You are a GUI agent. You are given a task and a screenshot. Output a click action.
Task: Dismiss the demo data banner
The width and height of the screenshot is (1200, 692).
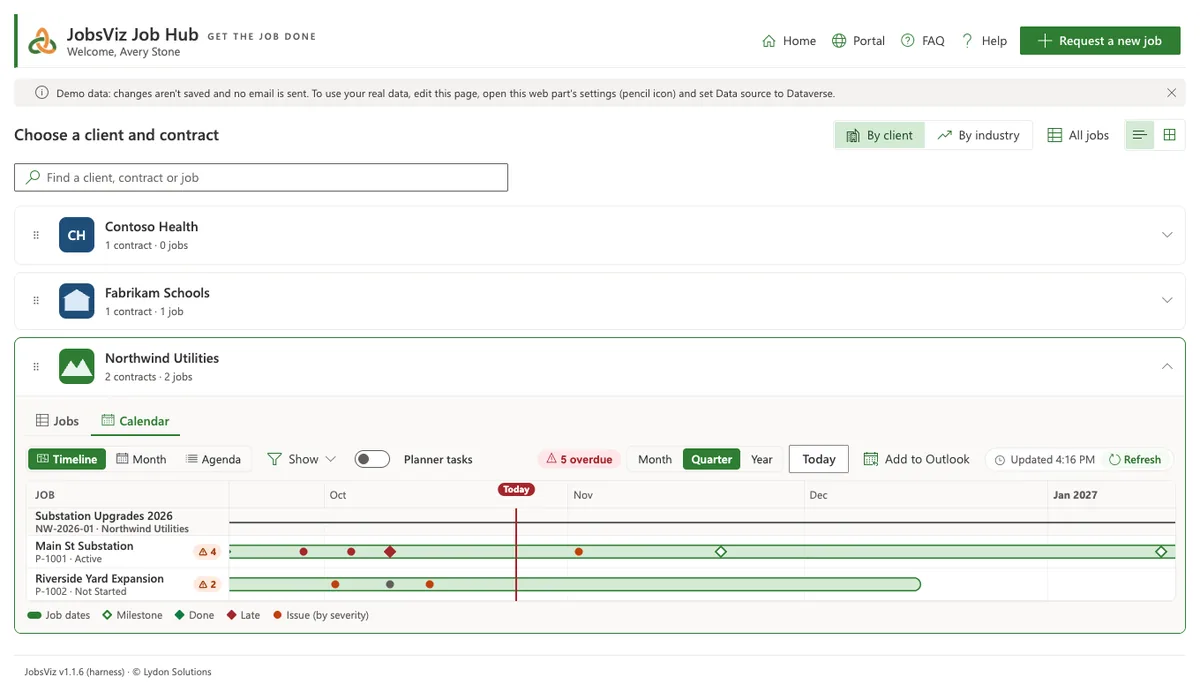(x=1171, y=93)
